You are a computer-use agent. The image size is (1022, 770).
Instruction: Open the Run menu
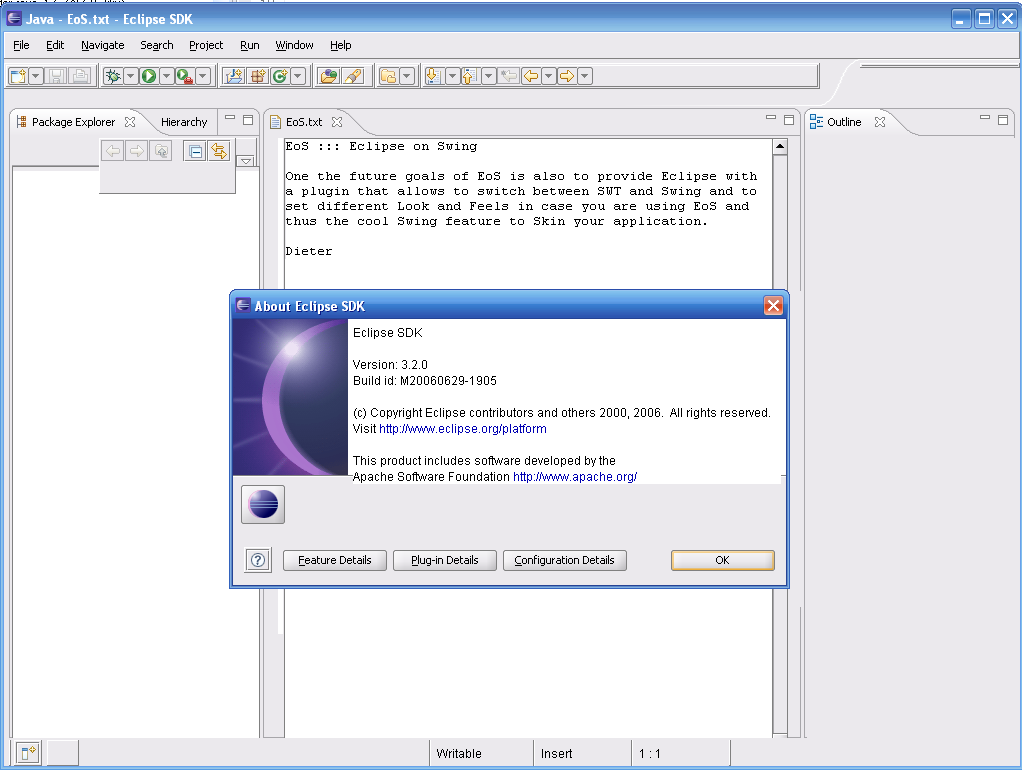pyautogui.click(x=250, y=45)
